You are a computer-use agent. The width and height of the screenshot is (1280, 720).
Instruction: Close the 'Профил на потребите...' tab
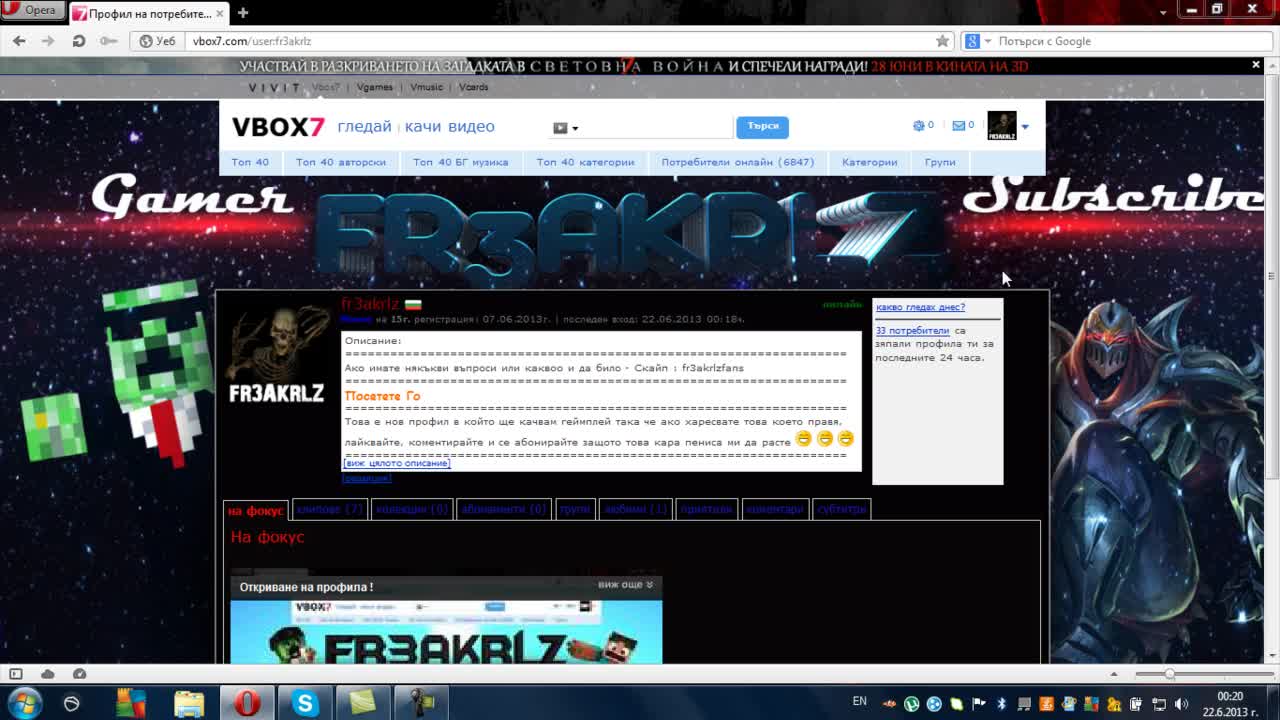(x=222, y=14)
